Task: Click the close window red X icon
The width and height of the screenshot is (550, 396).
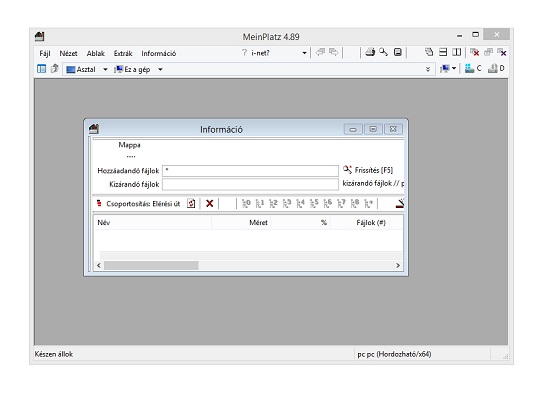Action: [x=475, y=53]
